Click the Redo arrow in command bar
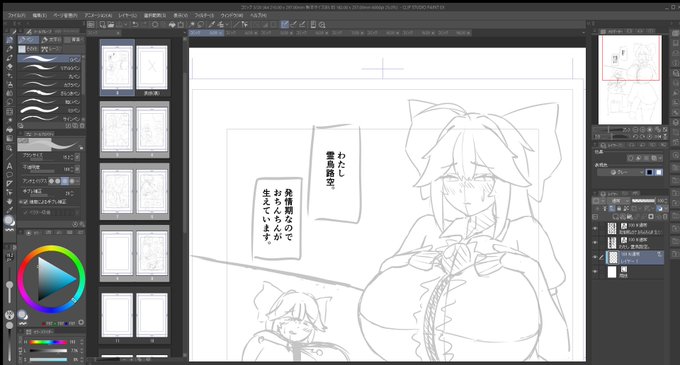The image size is (680, 365). pyautogui.click(x=144, y=25)
